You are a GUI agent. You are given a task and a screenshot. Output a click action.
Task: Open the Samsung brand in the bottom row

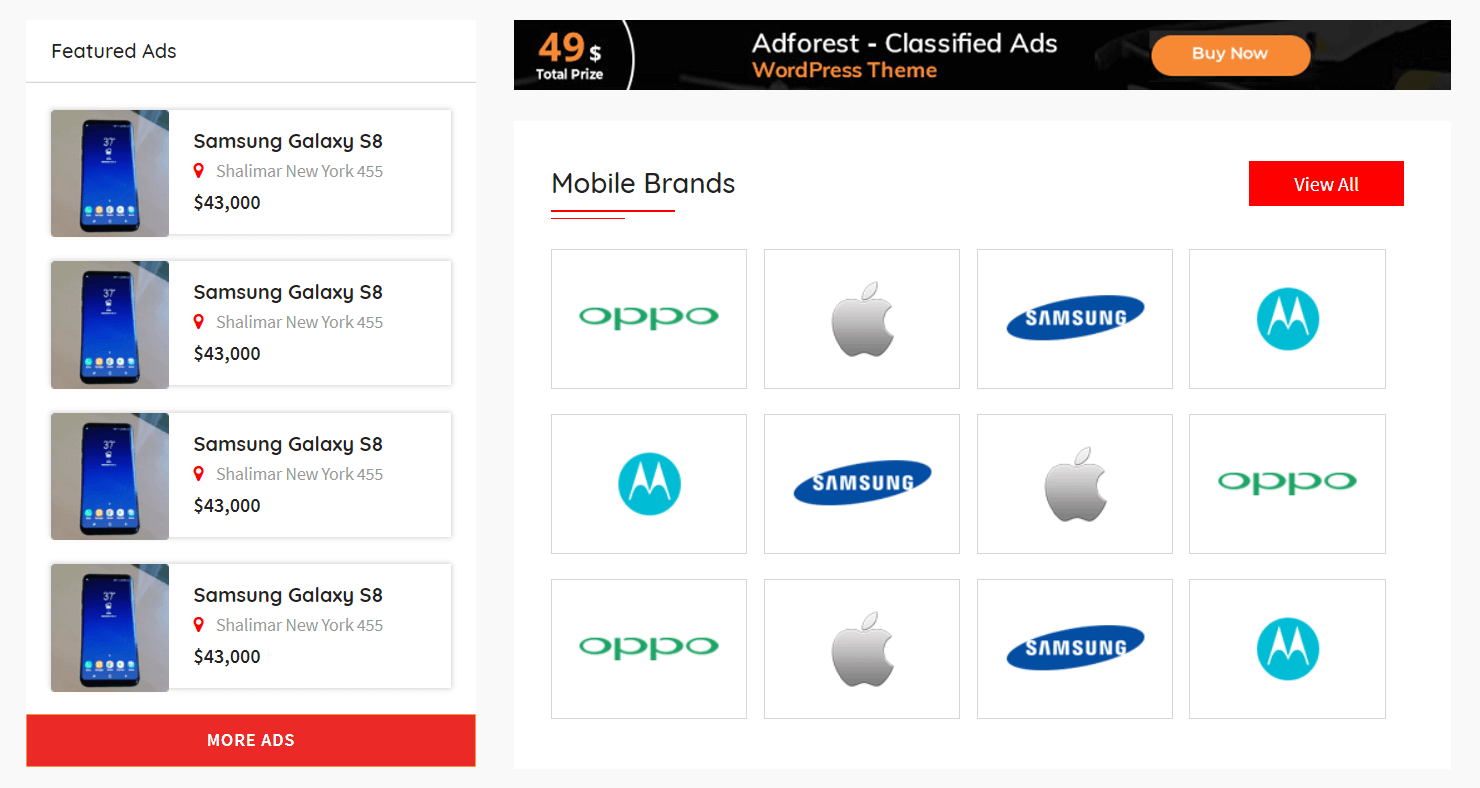[x=1074, y=648]
